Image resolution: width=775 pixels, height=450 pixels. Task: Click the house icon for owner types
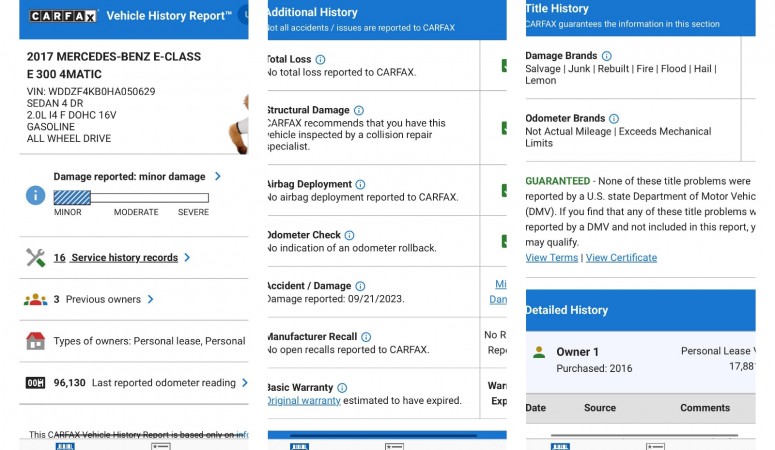click(36, 341)
